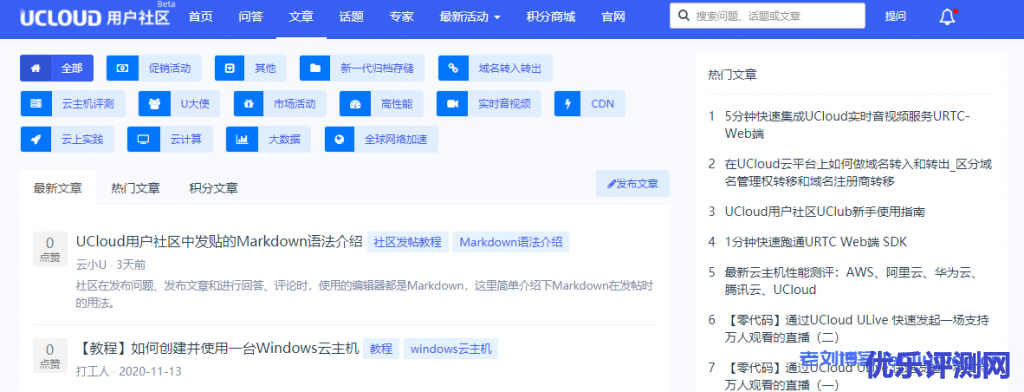Click the UCLOUD 用户社区 logo

click(x=95, y=17)
